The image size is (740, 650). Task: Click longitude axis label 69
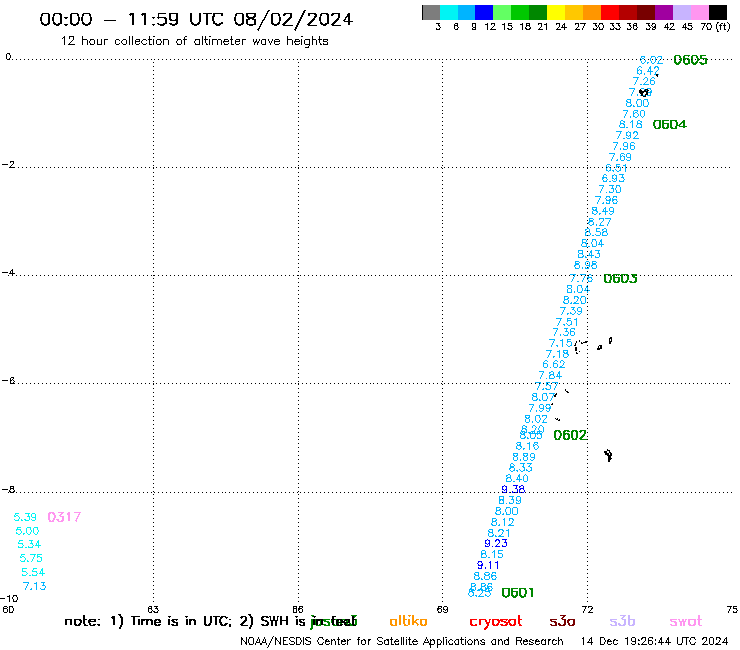point(442,609)
